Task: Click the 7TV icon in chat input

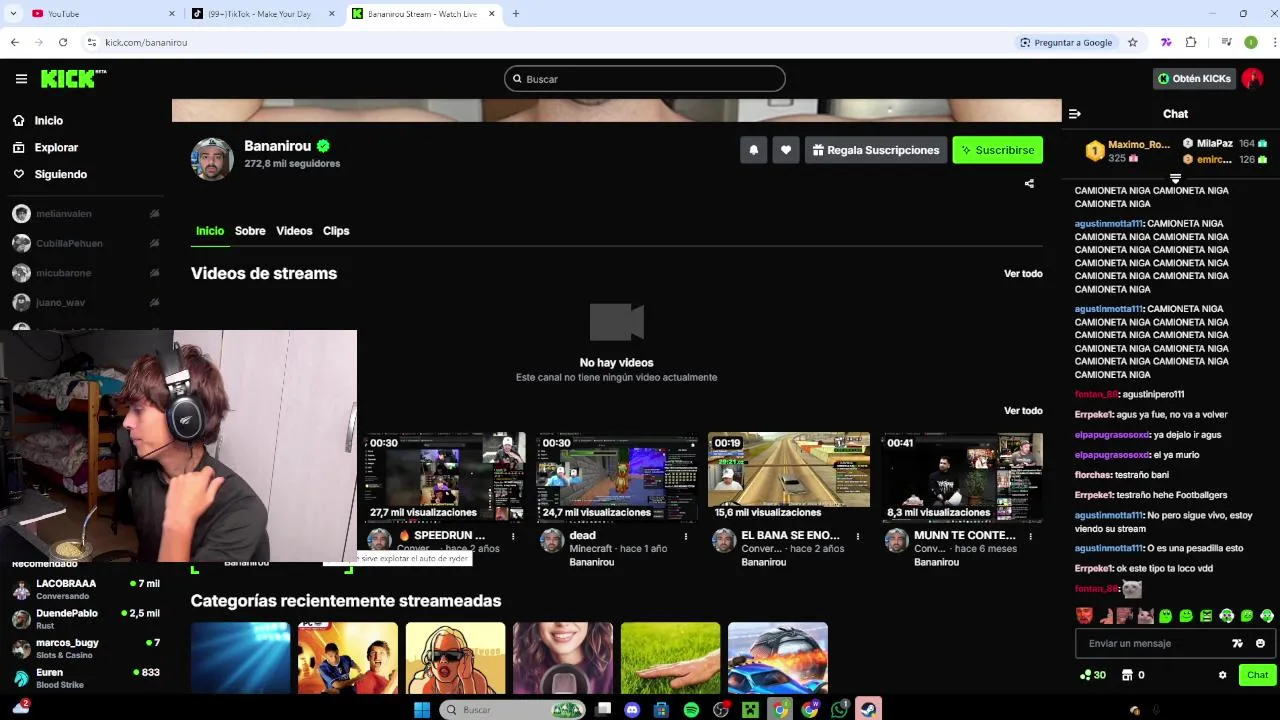Action: (x=1237, y=643)
